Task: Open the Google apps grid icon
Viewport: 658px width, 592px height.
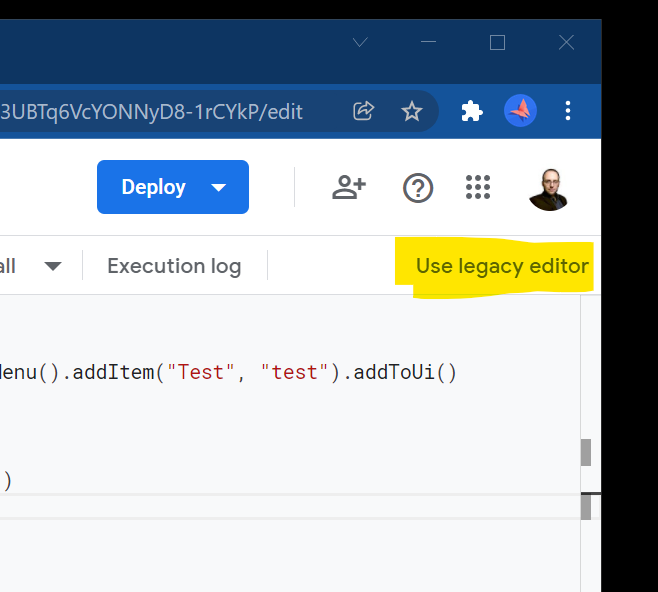Action: coord(478,187)
